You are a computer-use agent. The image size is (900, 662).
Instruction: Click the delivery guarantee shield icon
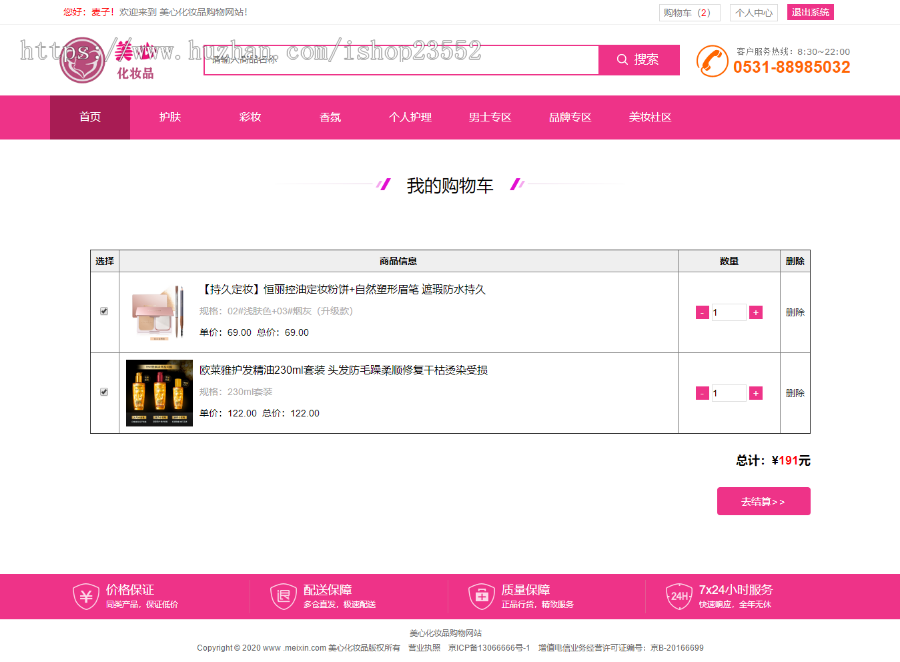click(x=283, y=596)
